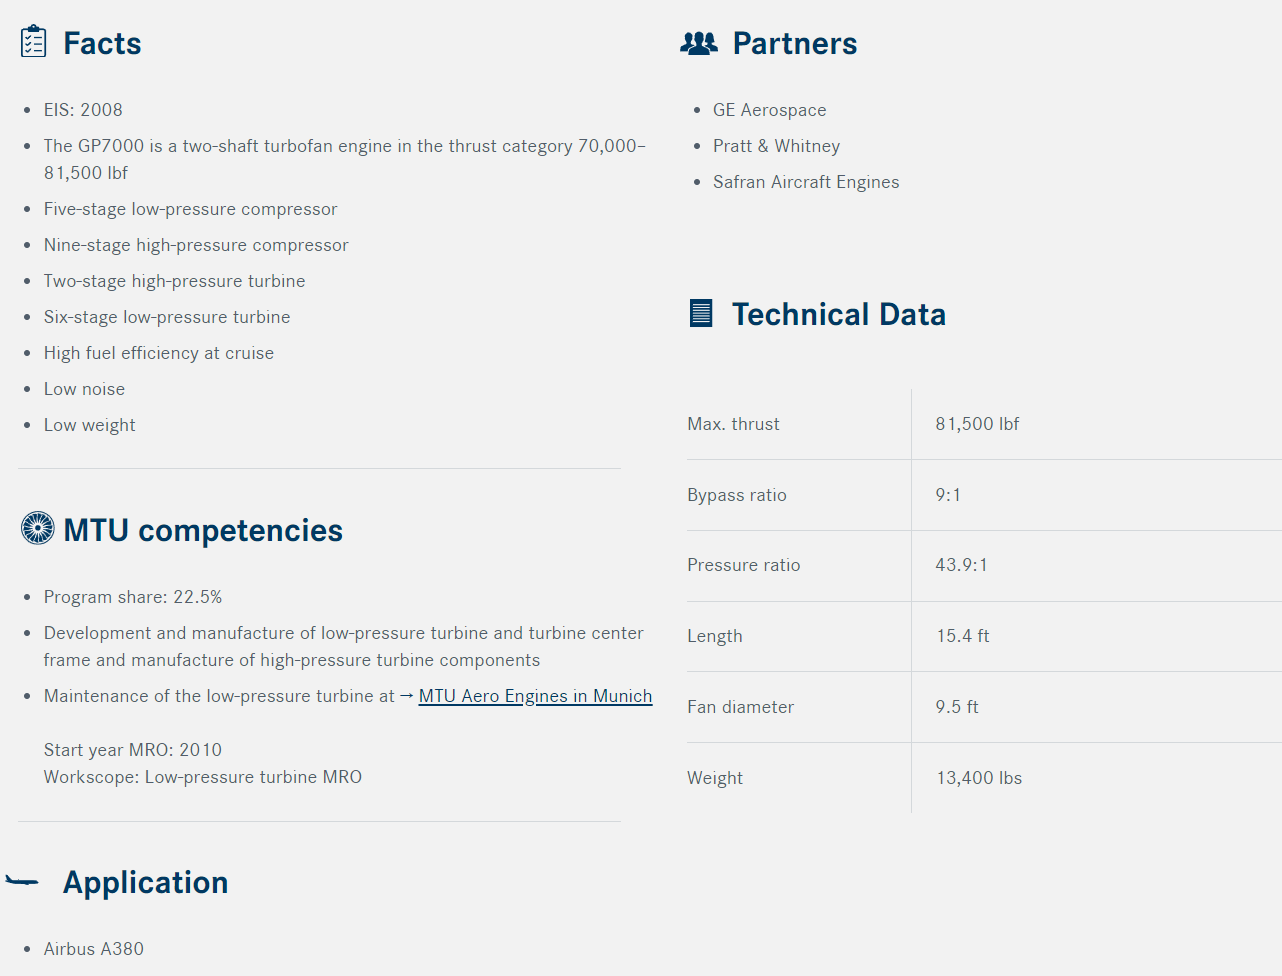The image size is (1282, 976).
Task: Click the Facts section heading
Action: 102,43
